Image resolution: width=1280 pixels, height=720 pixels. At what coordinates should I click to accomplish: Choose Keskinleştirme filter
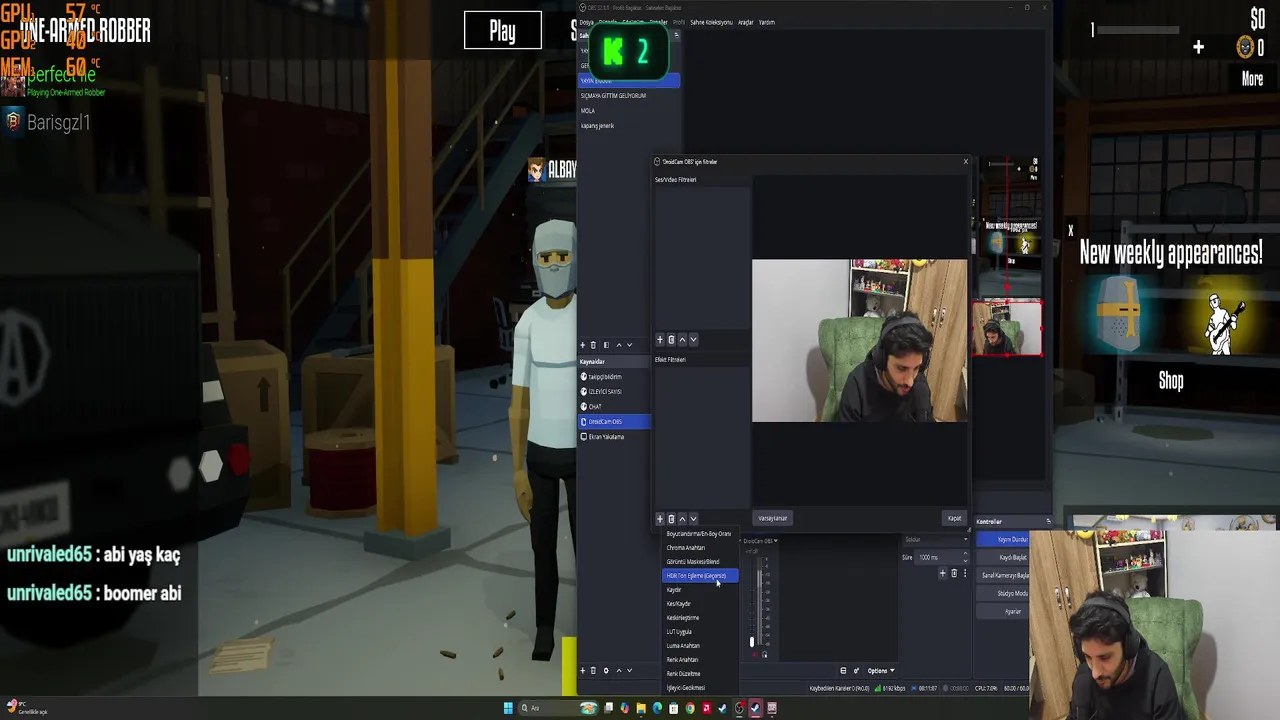(x=699, y=618)
